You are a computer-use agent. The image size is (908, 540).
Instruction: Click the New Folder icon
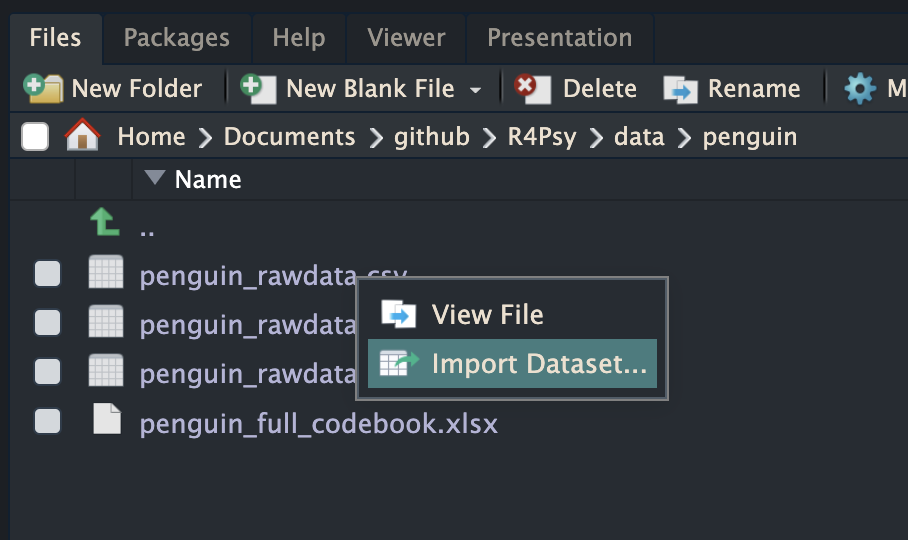pyautogui.click(x=40, y=88)
